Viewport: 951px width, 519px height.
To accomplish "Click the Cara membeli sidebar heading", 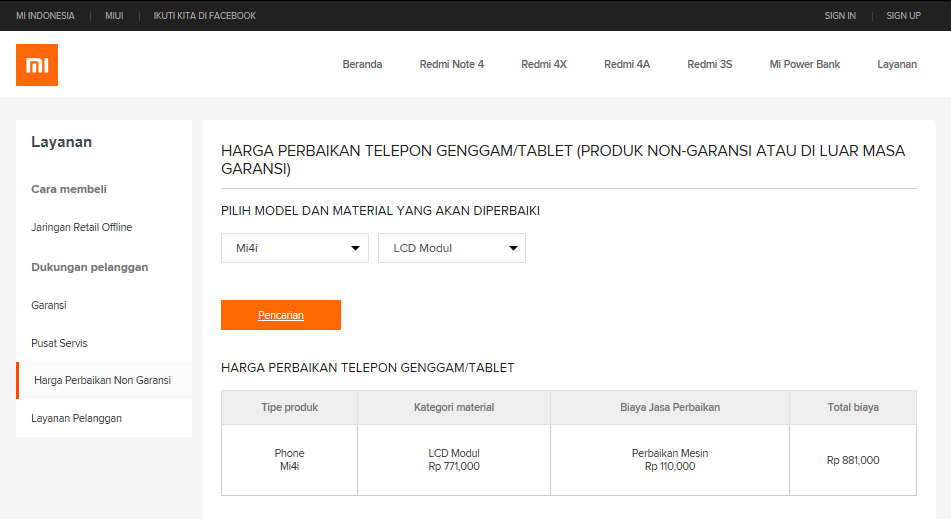I will click(69, 189).
